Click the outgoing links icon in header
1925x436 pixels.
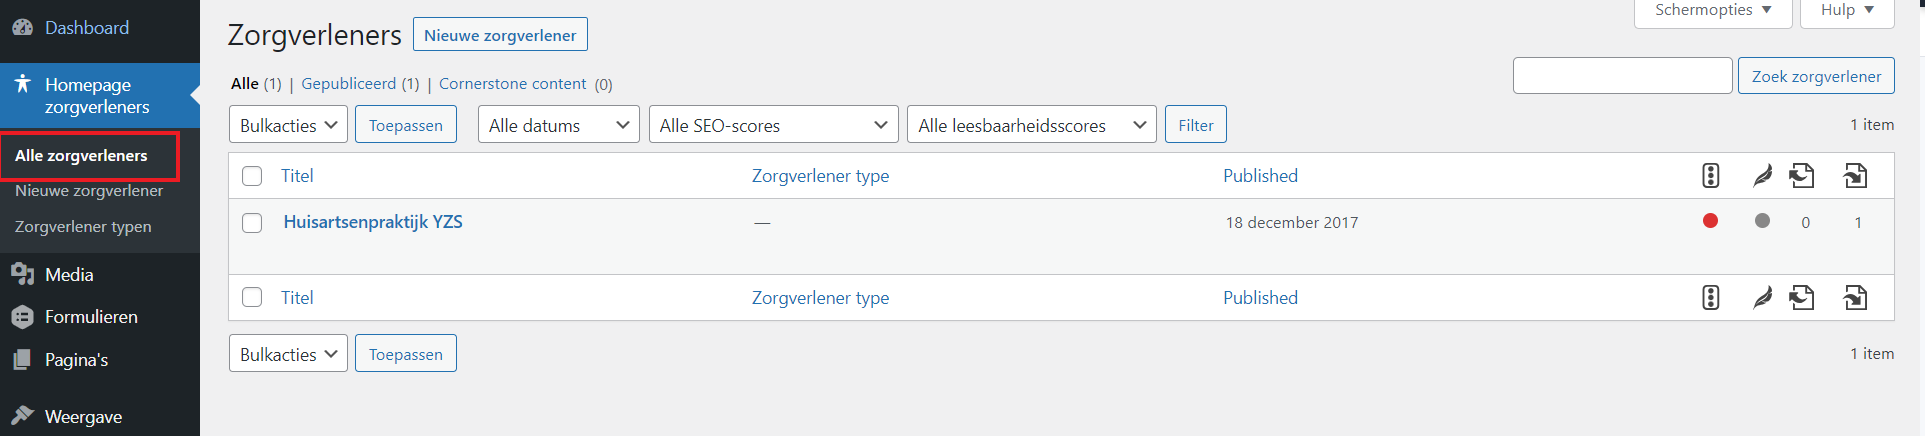[x=1802, y=176]
